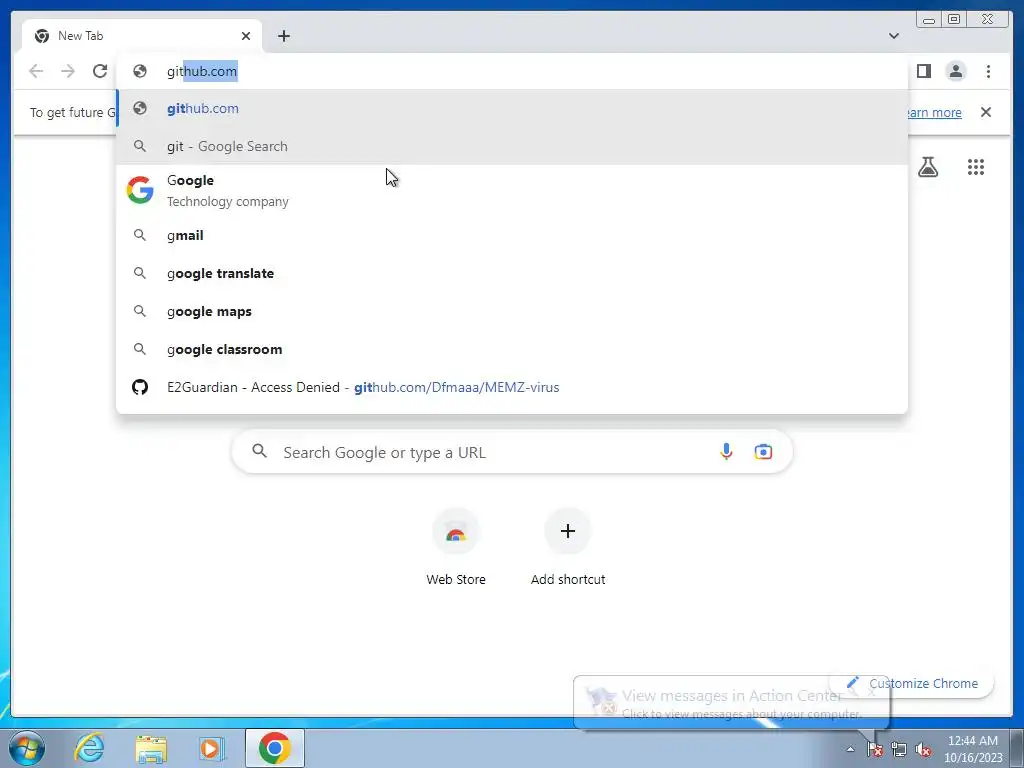This screenshot has width=1024, height=768.
Task: Click the muted volume tray icon
Action: tap(923, 749)
